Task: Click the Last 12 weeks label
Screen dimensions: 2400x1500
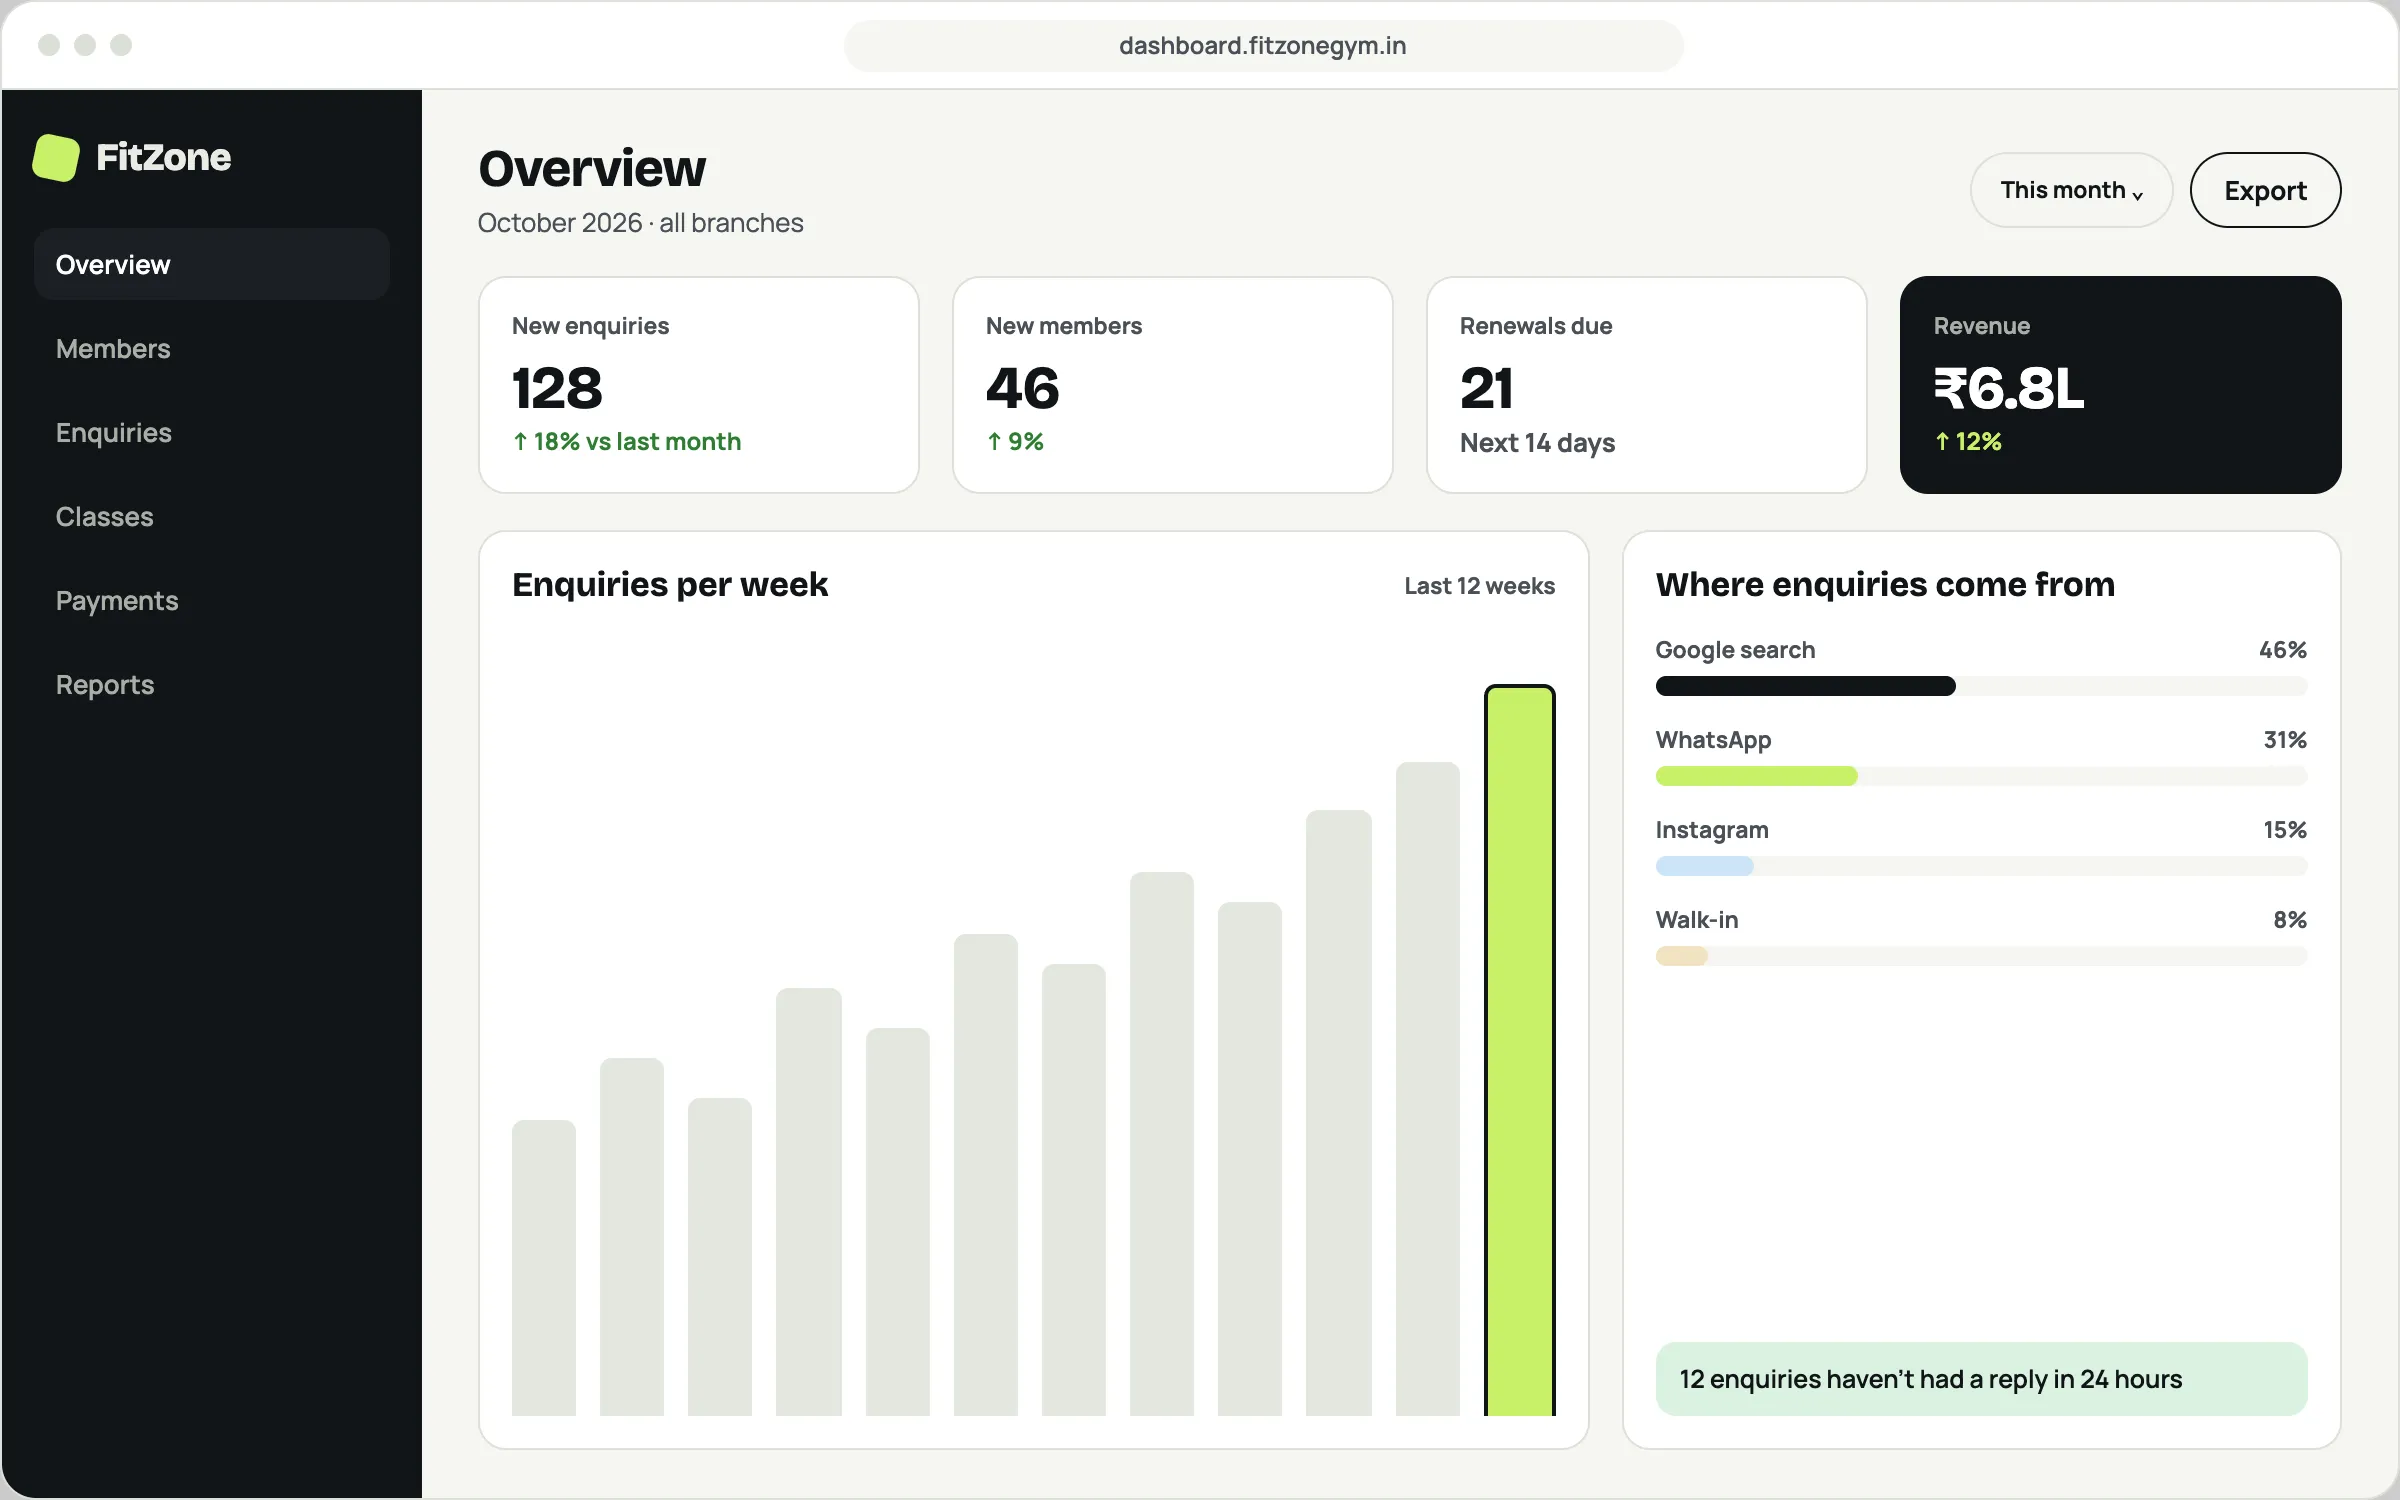Action: pyautogui.click(x=1480, y=586)
